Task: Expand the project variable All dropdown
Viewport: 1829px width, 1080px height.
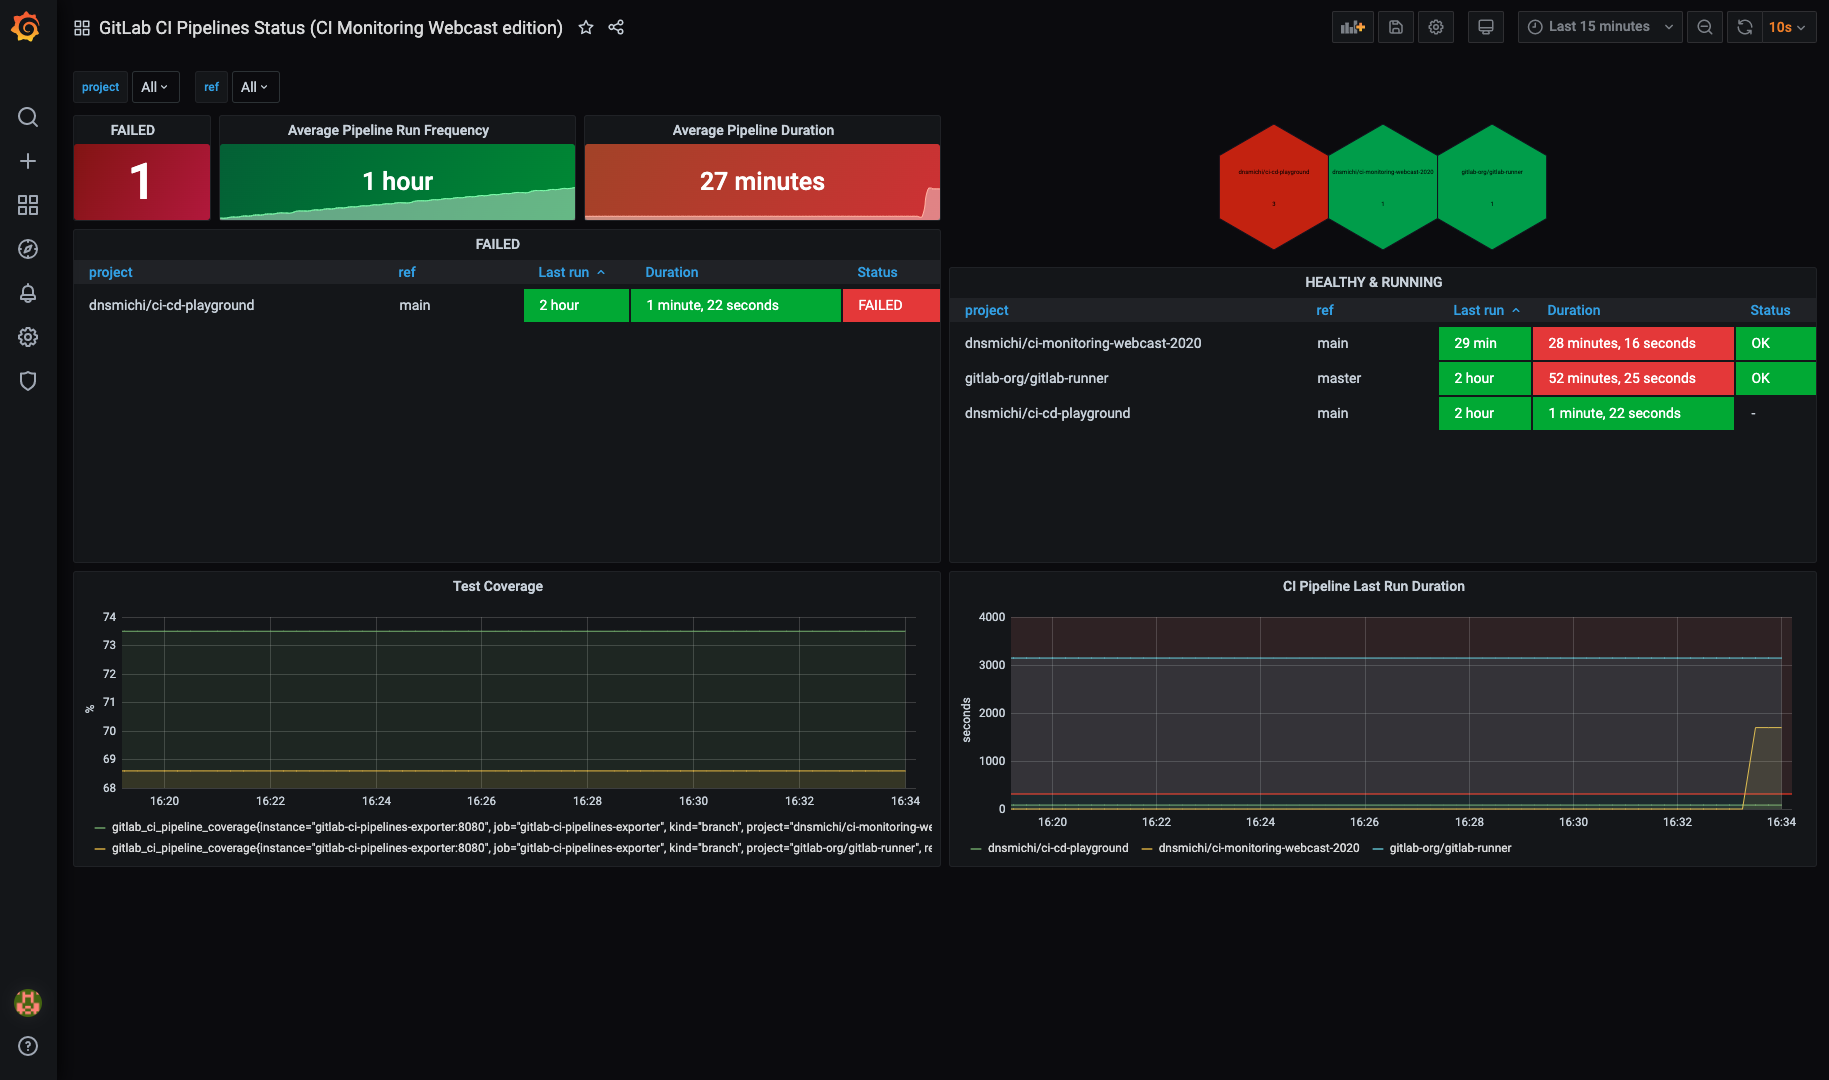Action: click(155, 87)
